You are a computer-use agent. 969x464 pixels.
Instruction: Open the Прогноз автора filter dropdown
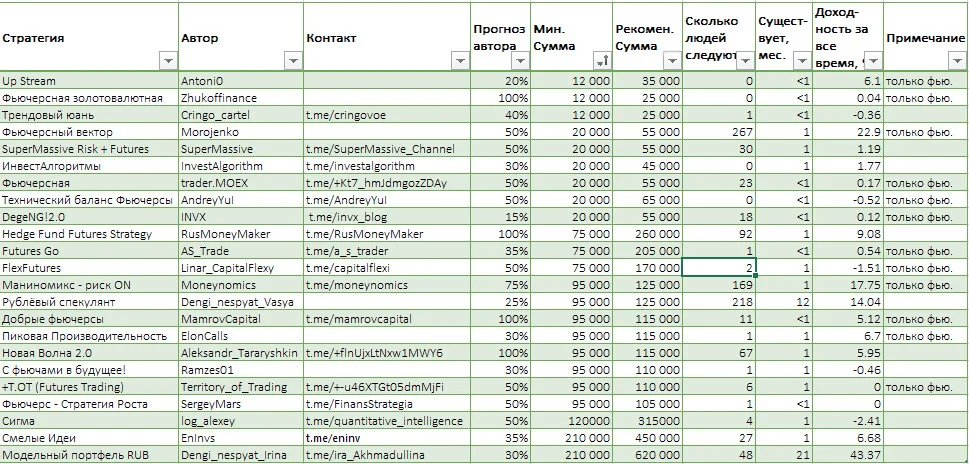pos(520,61)
